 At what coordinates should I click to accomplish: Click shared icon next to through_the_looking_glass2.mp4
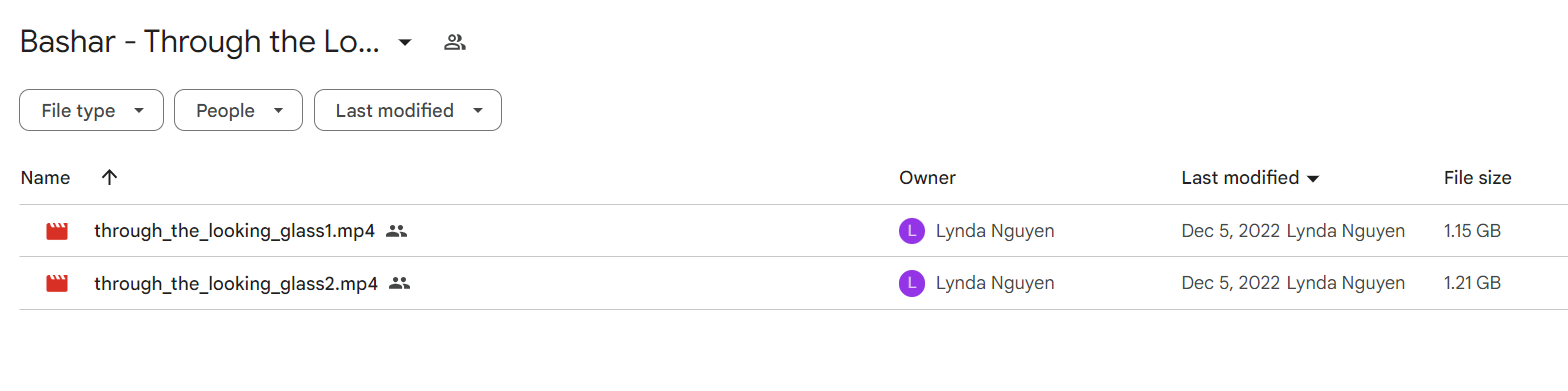tap(400, 283)
